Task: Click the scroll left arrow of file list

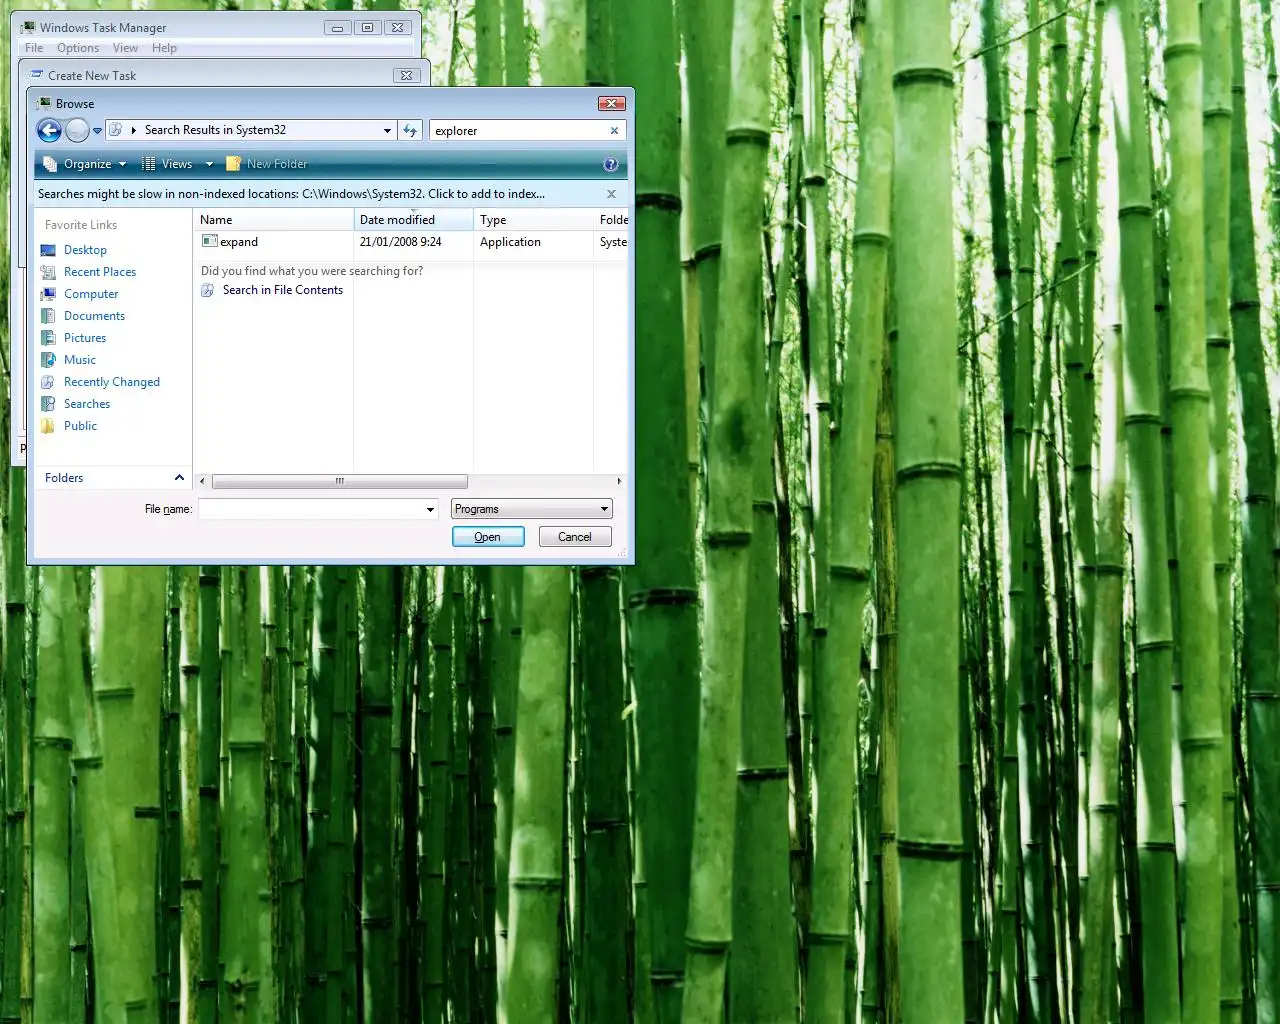Action: (202, 482)
